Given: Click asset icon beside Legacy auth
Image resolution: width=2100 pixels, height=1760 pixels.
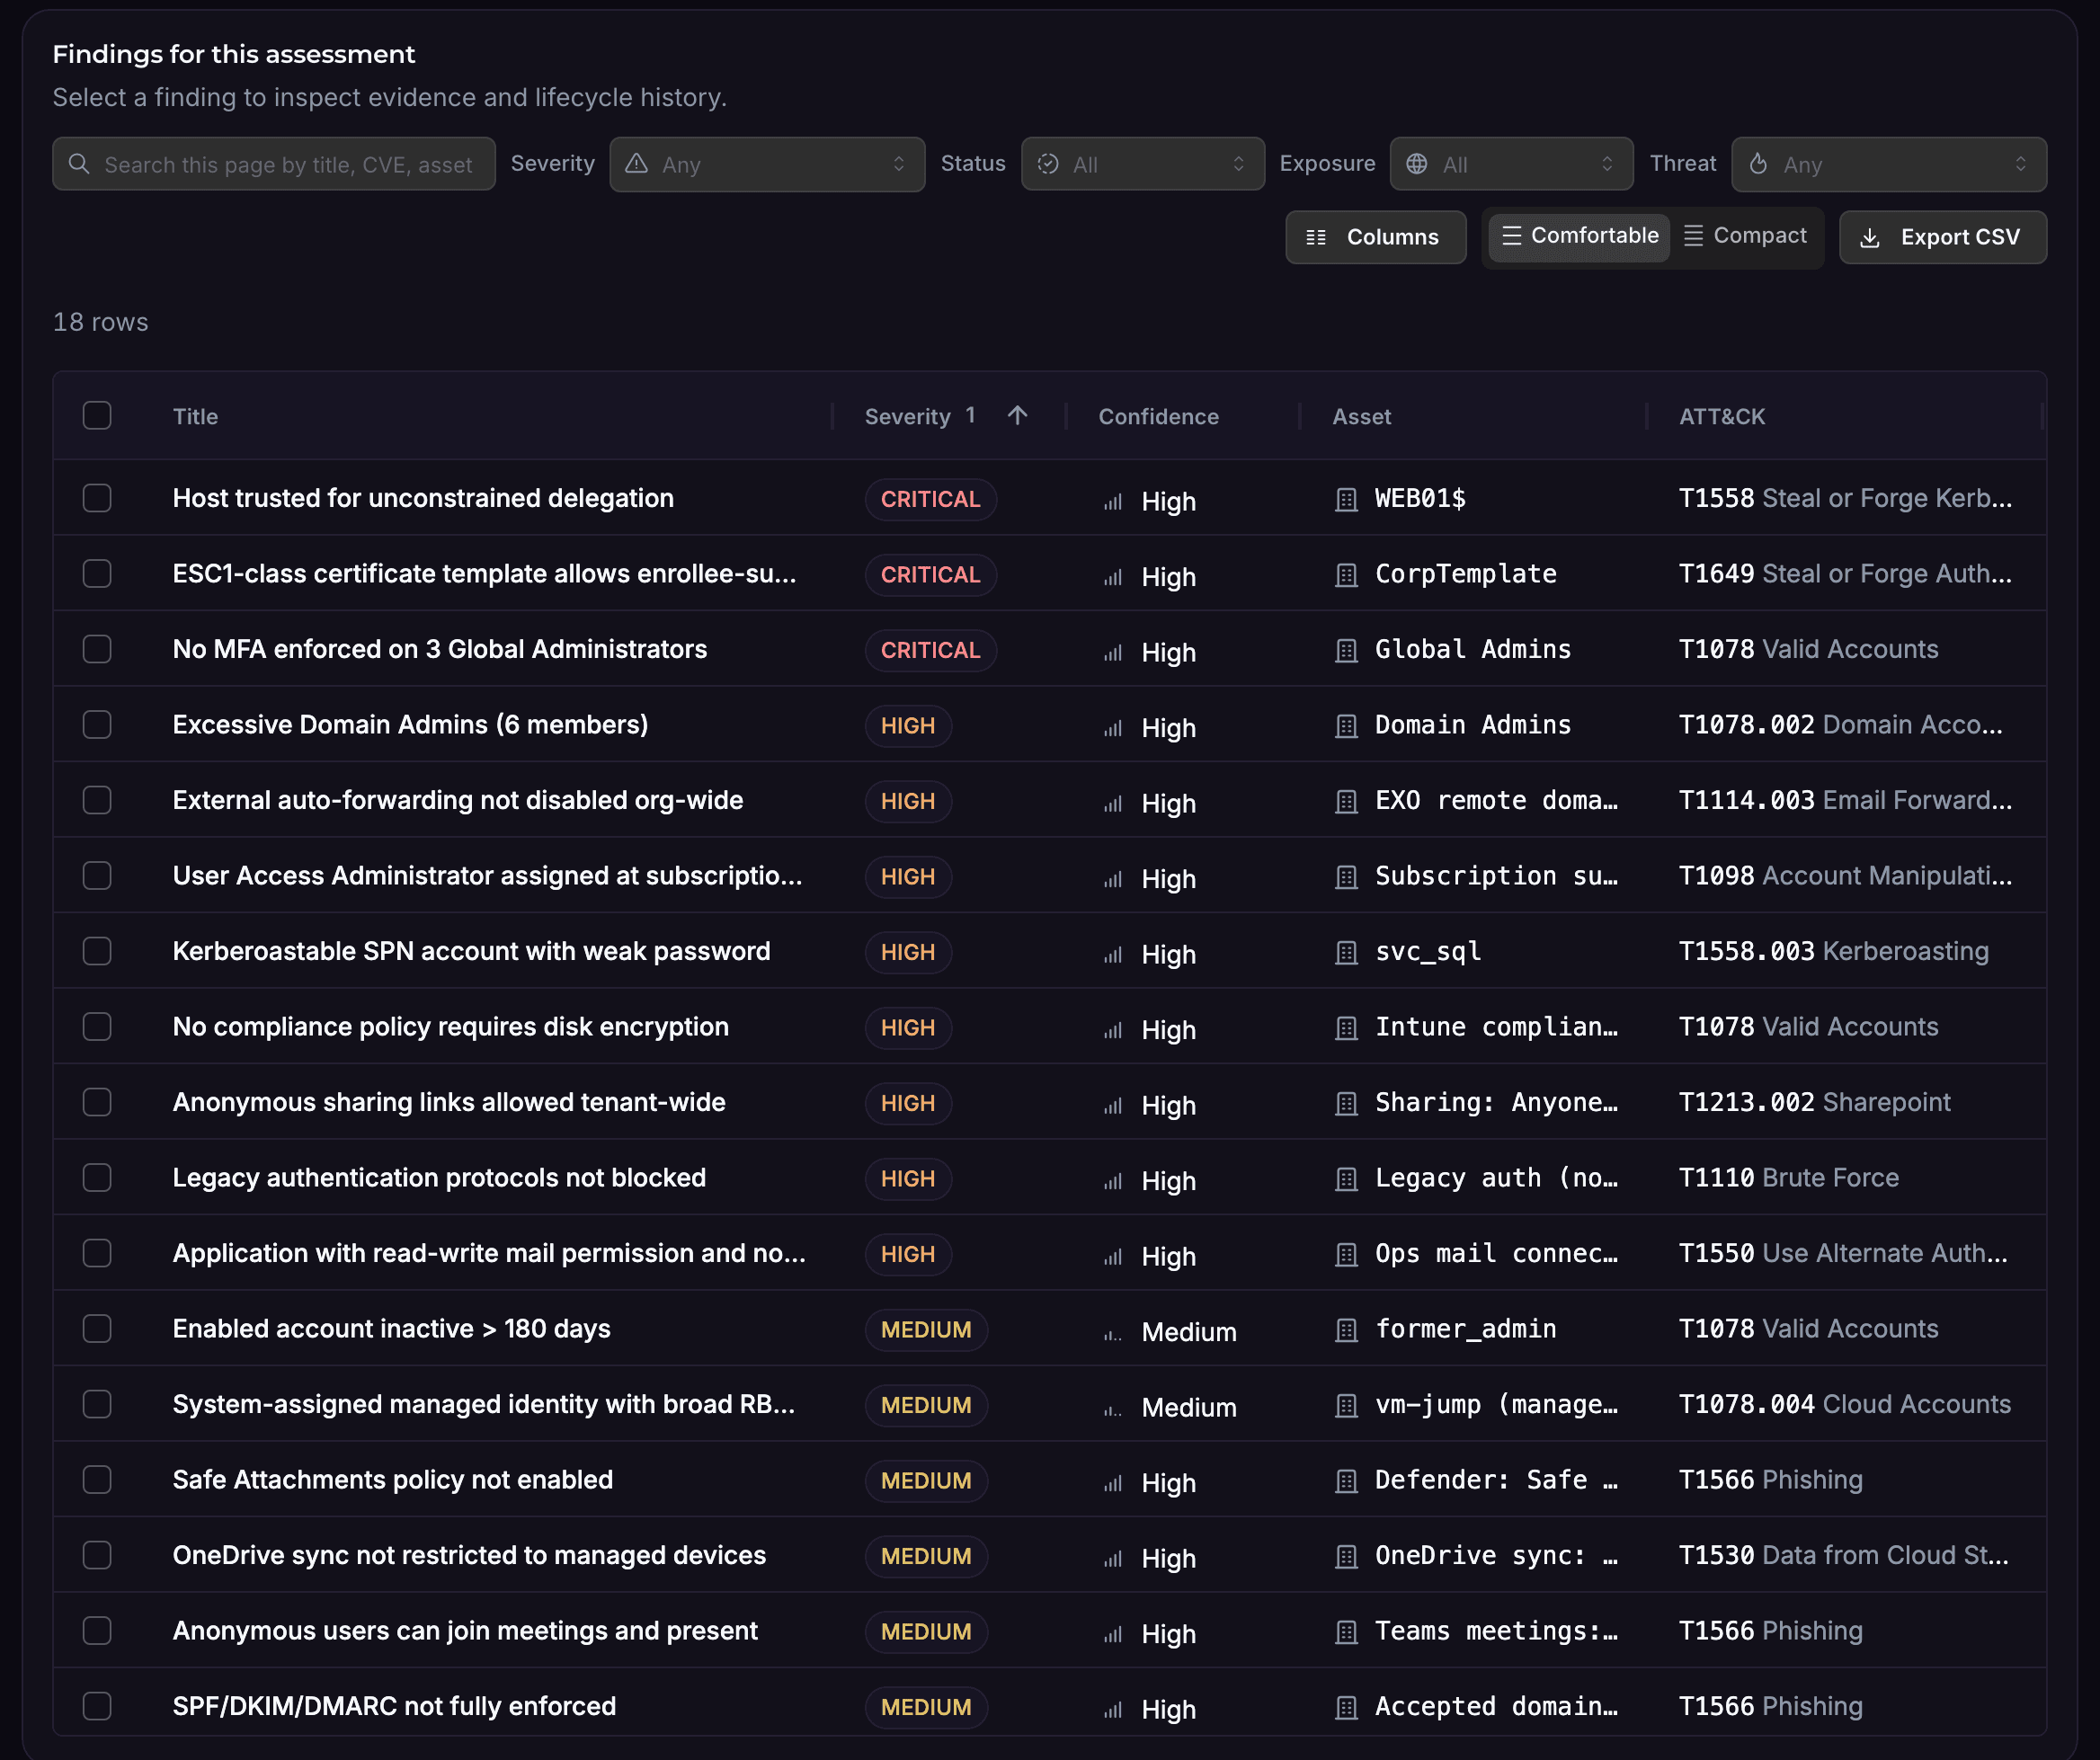Looking at the screenshot, I should pos(1346,1179).
